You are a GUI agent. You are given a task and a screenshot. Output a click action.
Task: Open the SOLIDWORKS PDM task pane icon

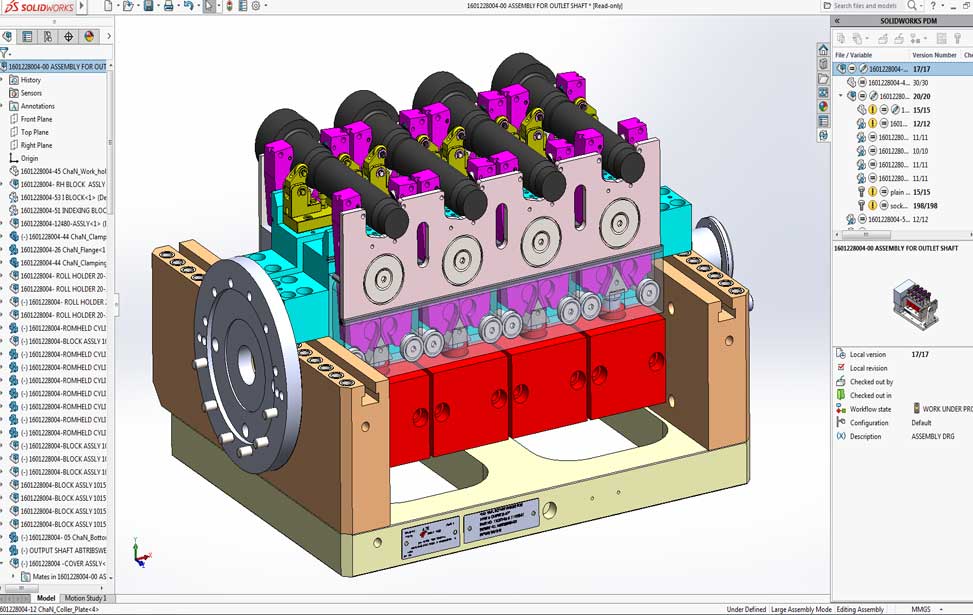click(x=823, y=135)
